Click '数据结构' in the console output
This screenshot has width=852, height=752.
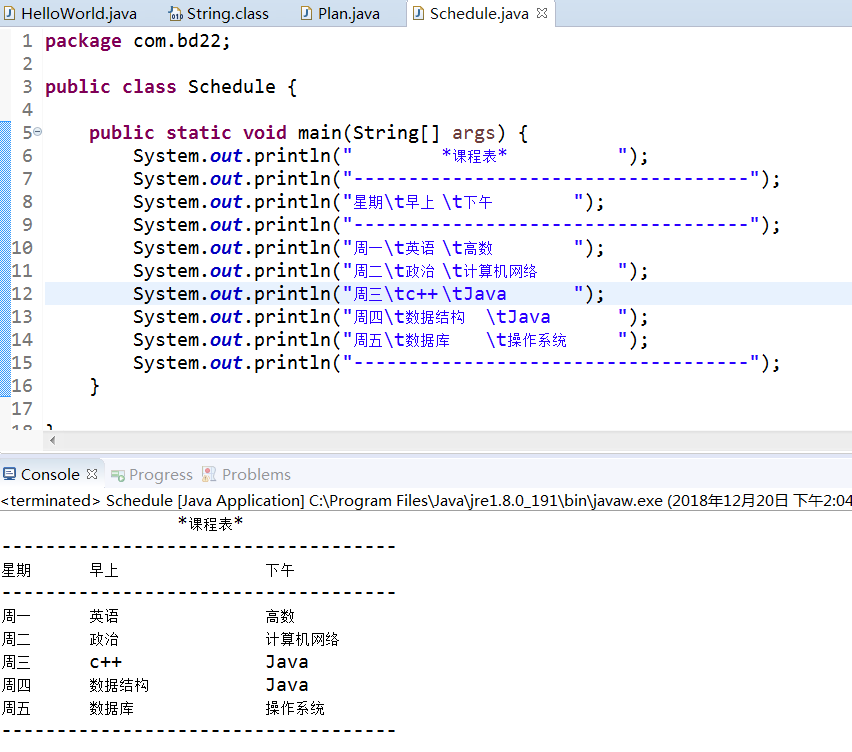pyautogui.click(x=119, y=685)
